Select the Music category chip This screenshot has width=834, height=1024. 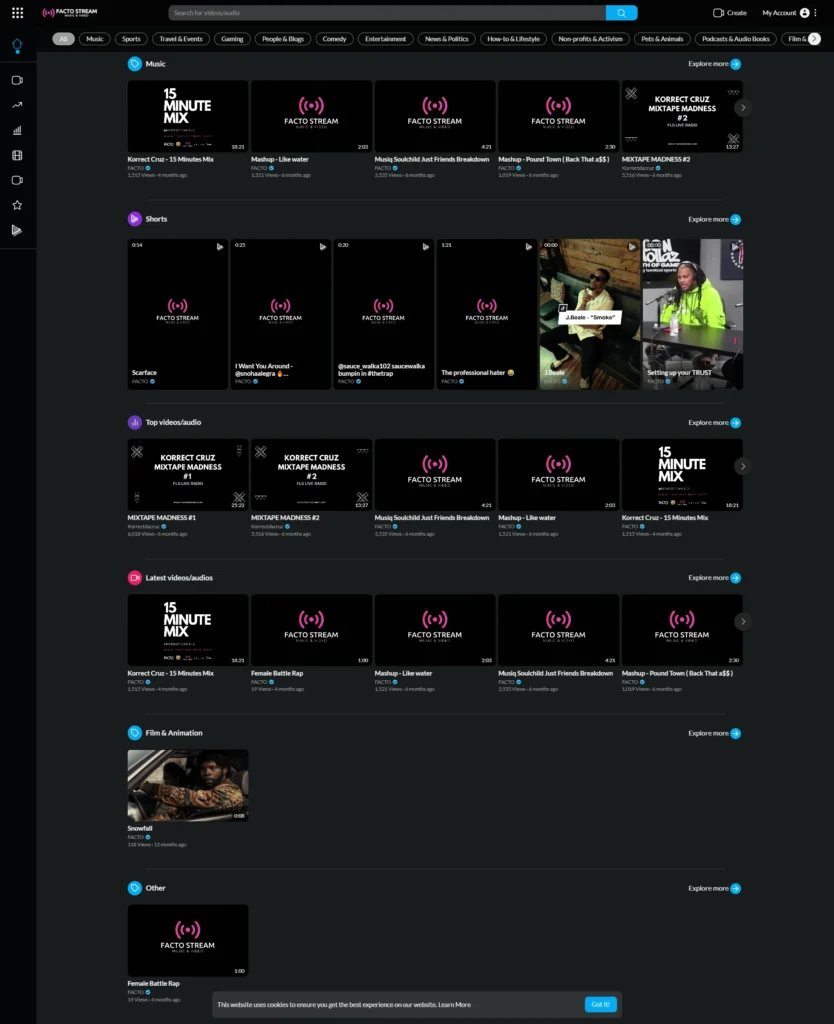(95, 39)
